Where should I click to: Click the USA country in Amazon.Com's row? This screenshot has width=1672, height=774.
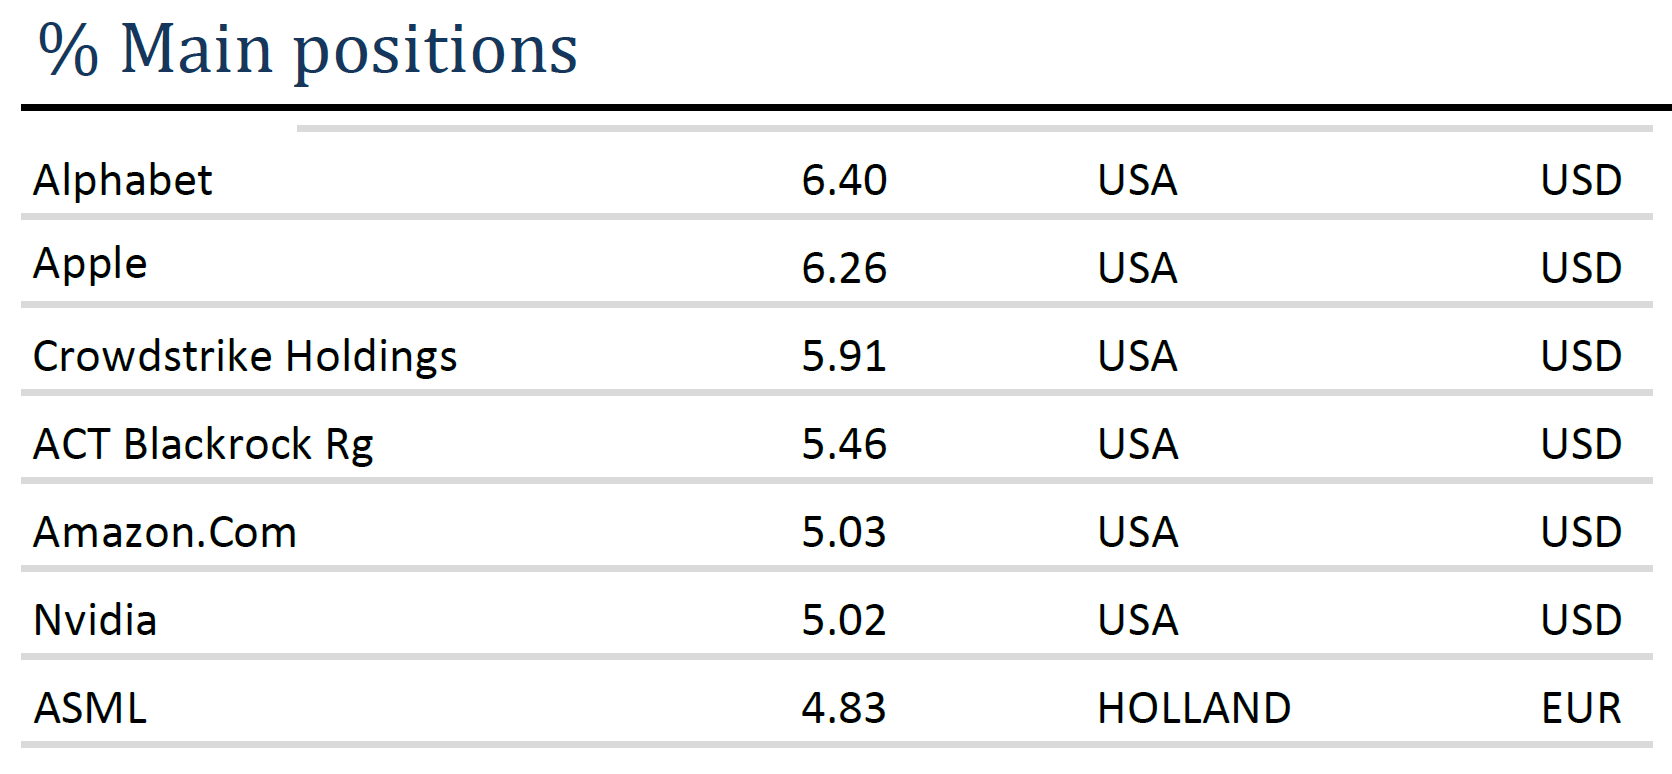tap(1138, 533)
